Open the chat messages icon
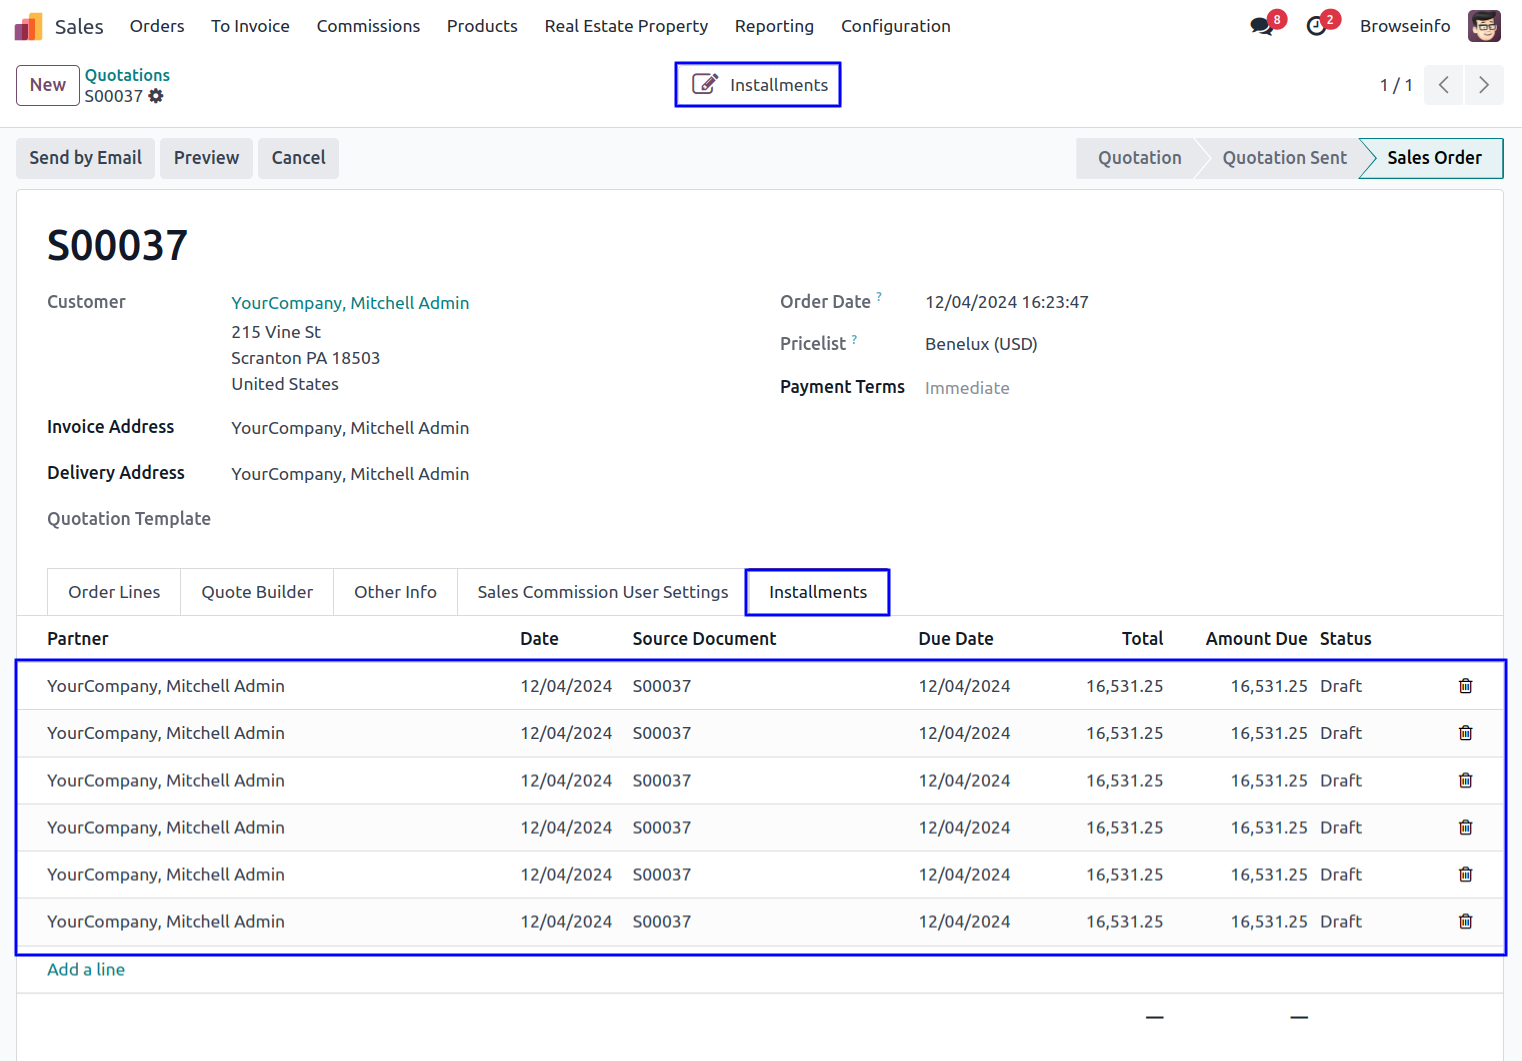Viewport: 1522px width, 1061px height. coord(1262,26)
